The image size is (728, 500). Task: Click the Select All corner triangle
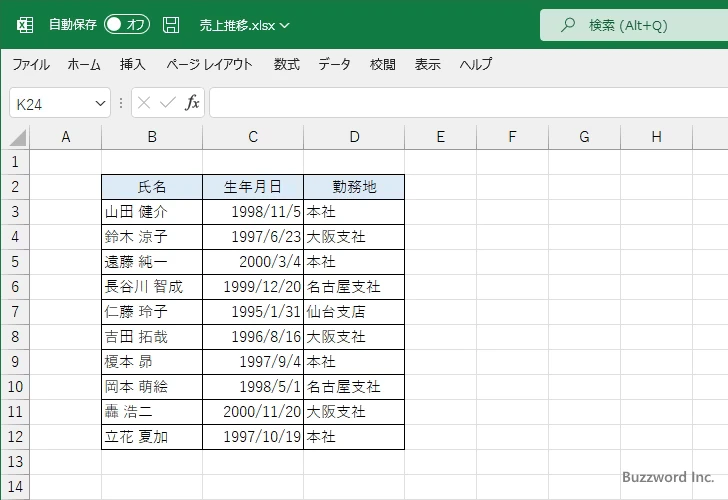16,137
